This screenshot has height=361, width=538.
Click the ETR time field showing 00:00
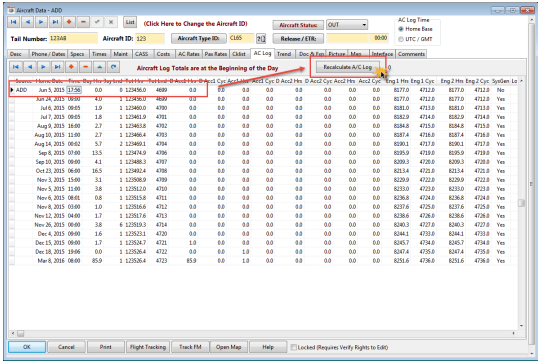tap(378, 38)
